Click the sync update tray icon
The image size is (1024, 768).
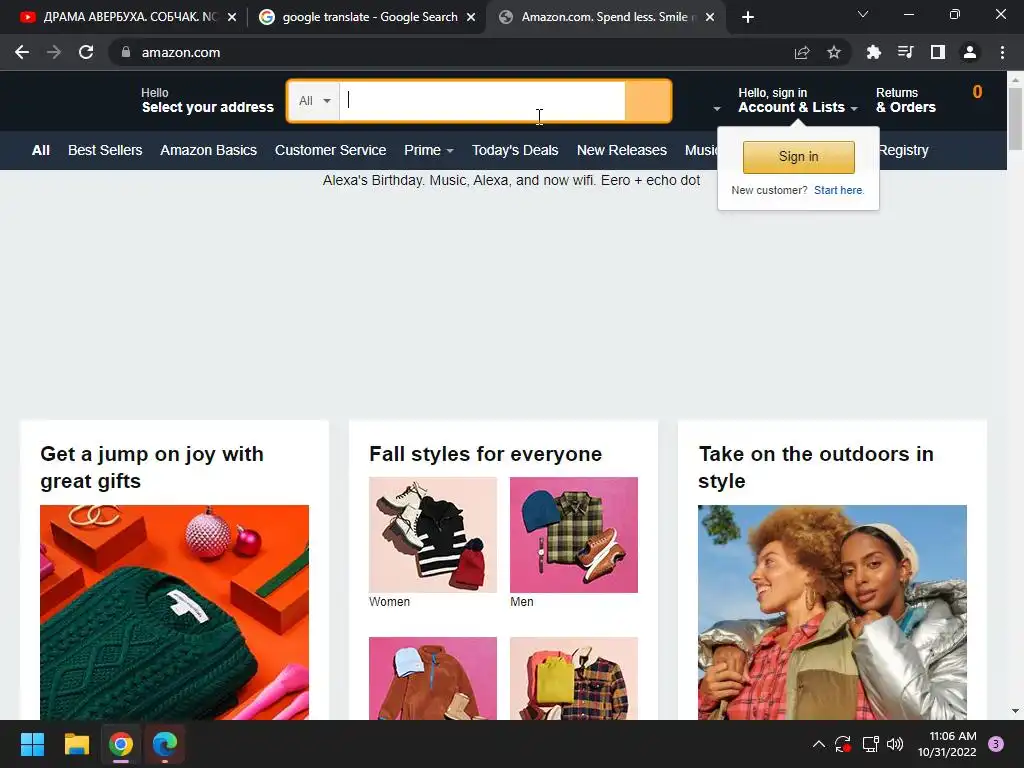tap(843, 744)
